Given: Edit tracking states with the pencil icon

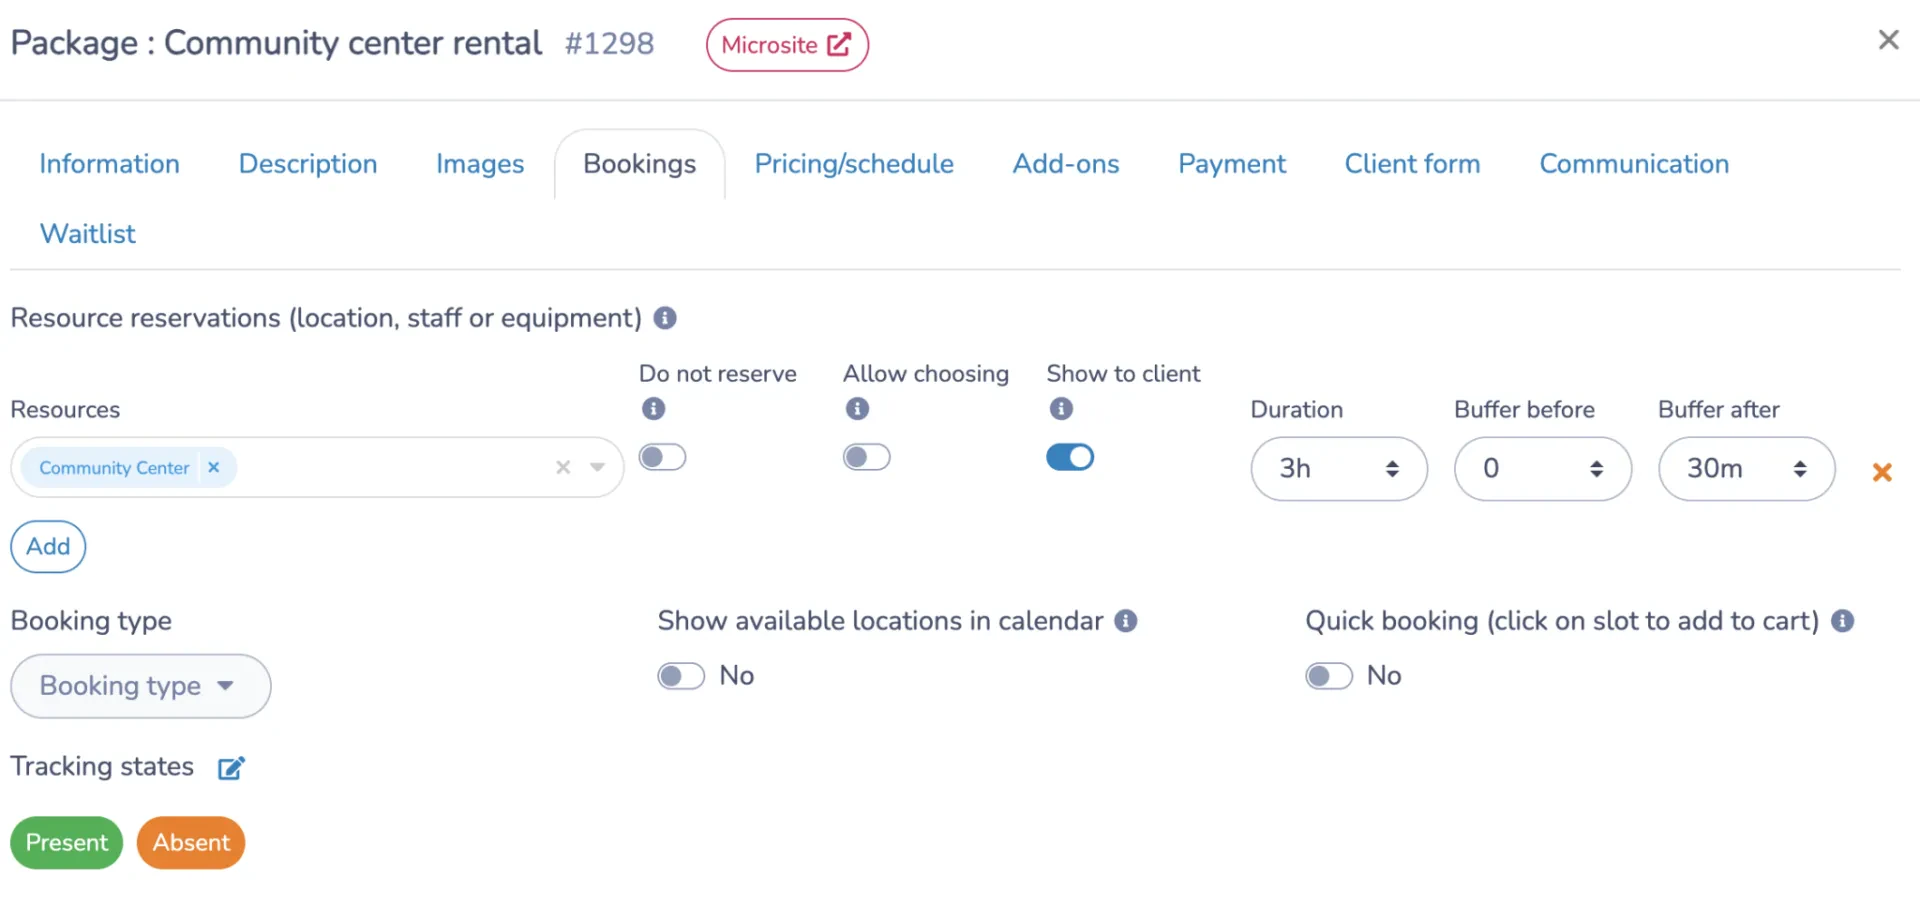Looking at the screenshot, I should (x=231, y=768).
